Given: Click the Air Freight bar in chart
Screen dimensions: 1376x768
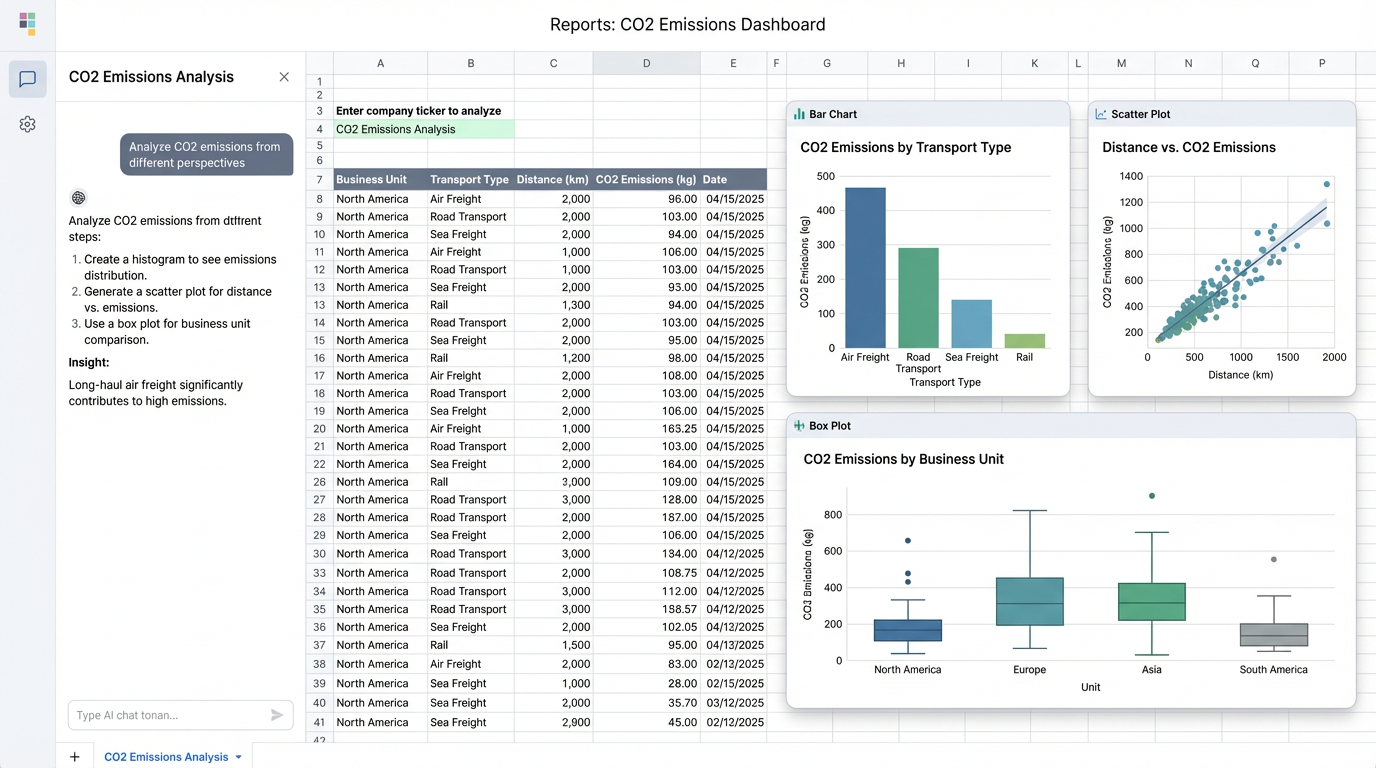Looking at the screenshot, I should [x=865, y=268].
